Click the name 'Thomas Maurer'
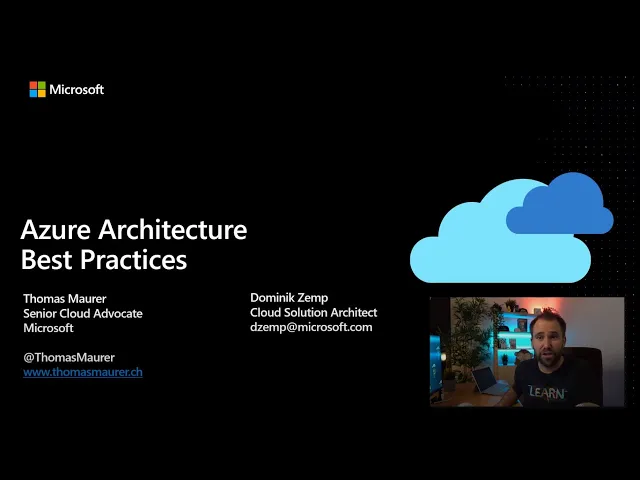Screen dimensions: 640x480 (x=65, y=299)
